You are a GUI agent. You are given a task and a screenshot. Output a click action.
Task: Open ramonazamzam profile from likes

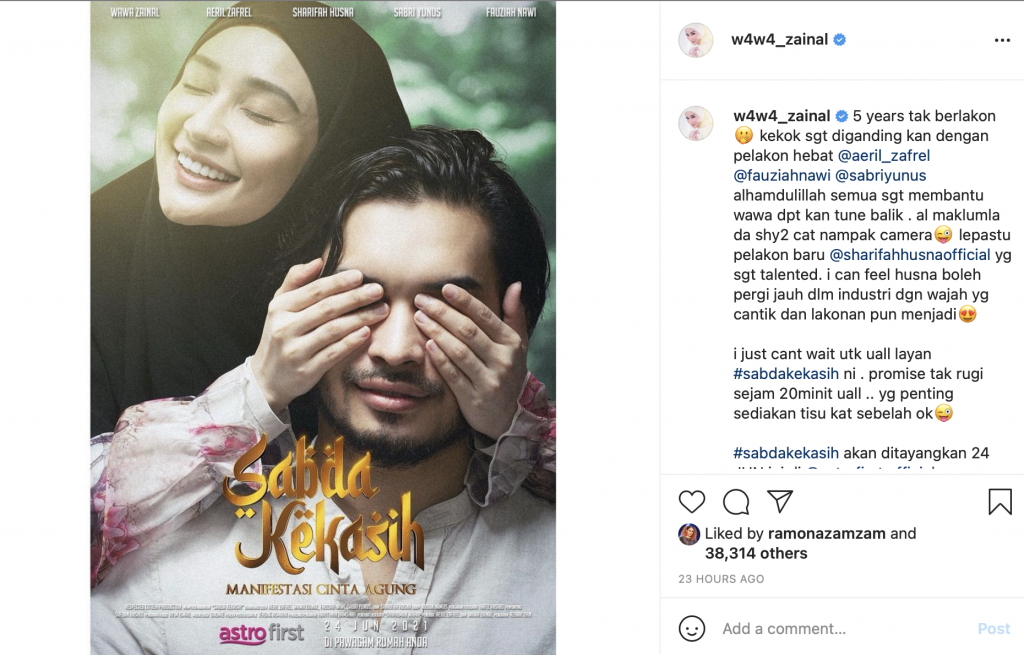(x=827, y=534)
